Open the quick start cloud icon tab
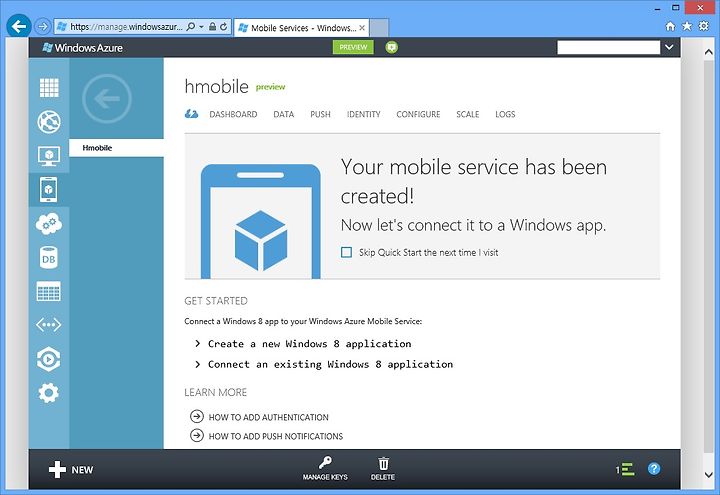This screenshot has width=720, height=495. click(191, 114)
